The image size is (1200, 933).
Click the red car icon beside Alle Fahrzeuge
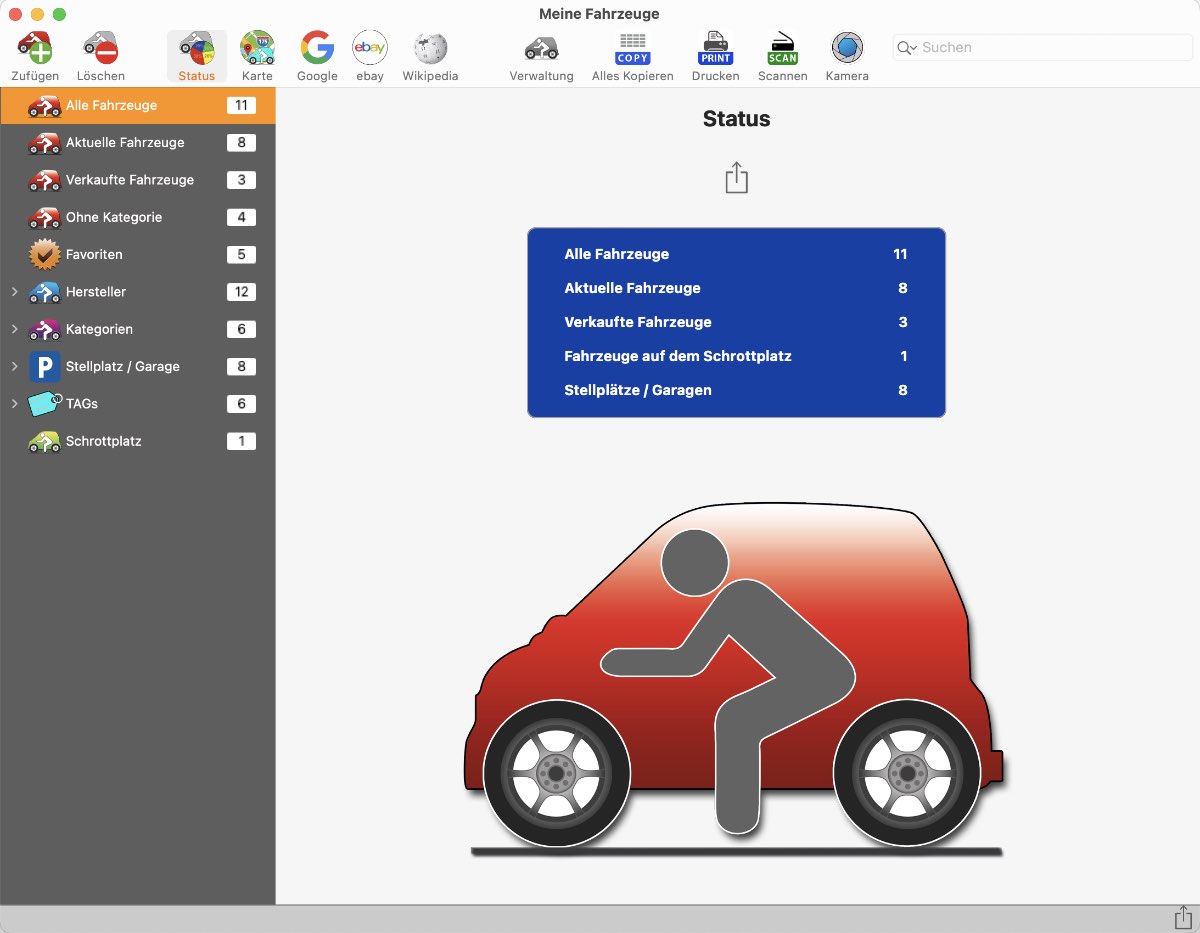tap(45, 106)
